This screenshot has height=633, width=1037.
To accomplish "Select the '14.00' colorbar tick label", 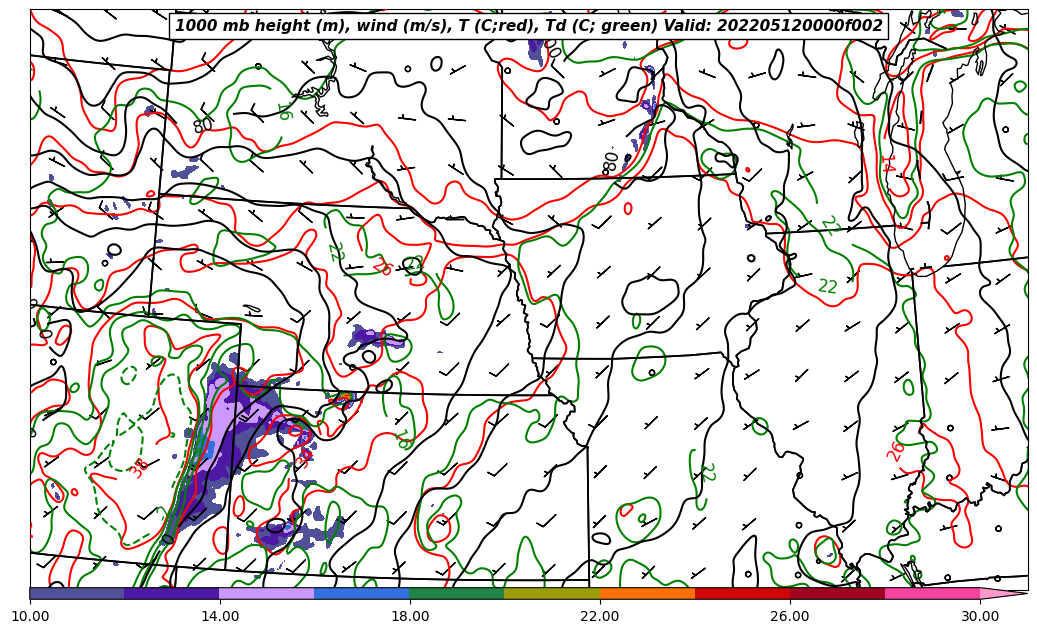I will (x=220, y=616).
